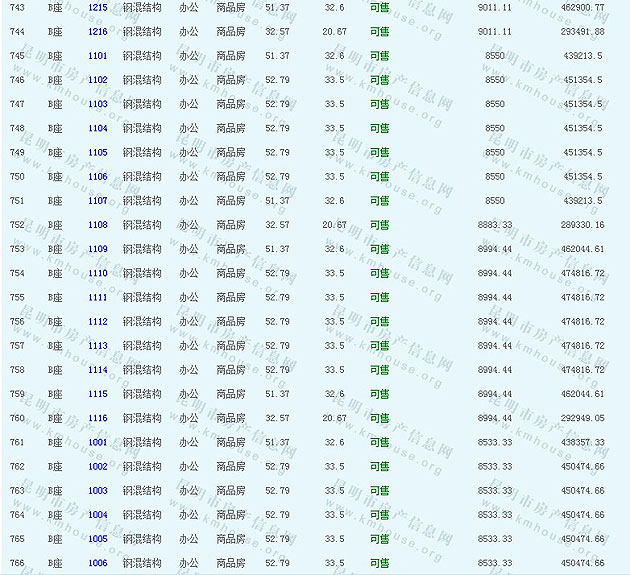
Task: Click 可售 status in row 760
Action: pos(379,418)
